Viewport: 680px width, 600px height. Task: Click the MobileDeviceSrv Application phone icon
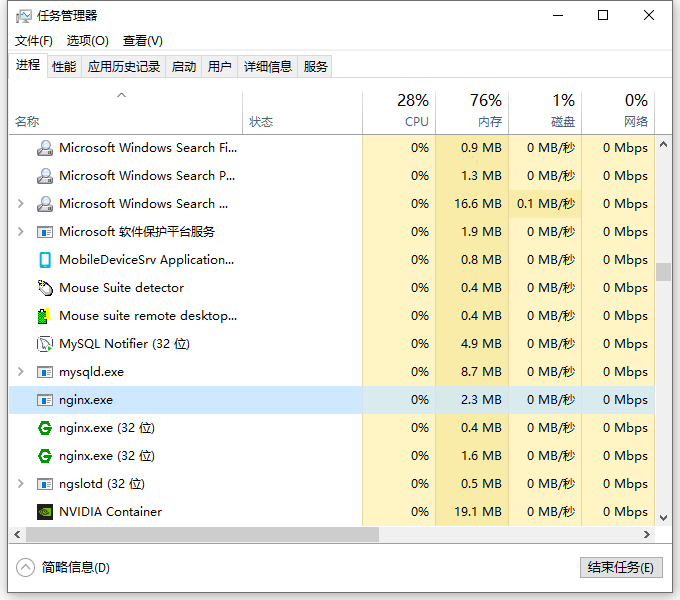point(45,260)
